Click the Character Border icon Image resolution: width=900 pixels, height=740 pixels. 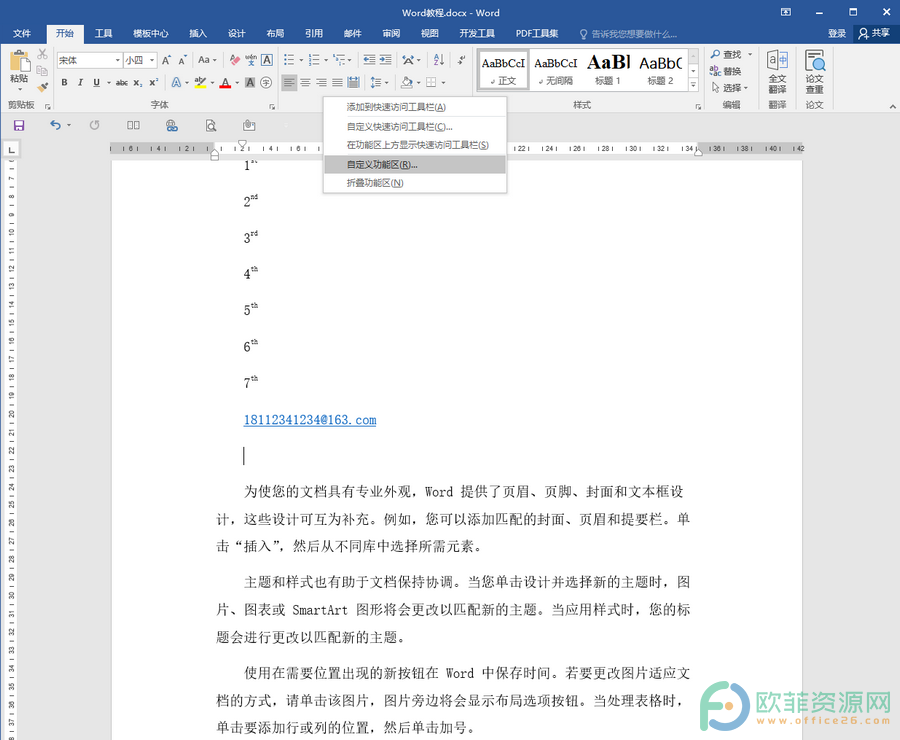pos(267,60)
